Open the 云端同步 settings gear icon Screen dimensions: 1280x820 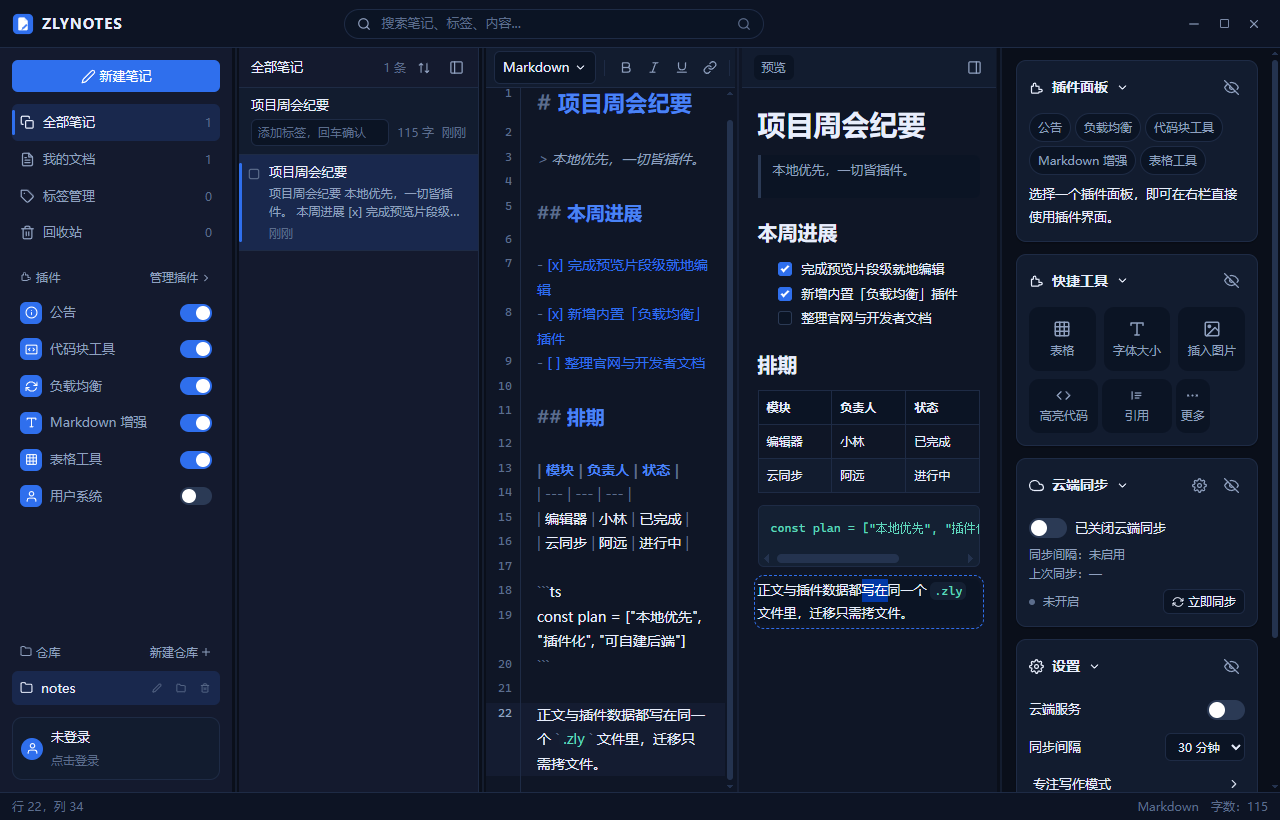click(1199, 485)
